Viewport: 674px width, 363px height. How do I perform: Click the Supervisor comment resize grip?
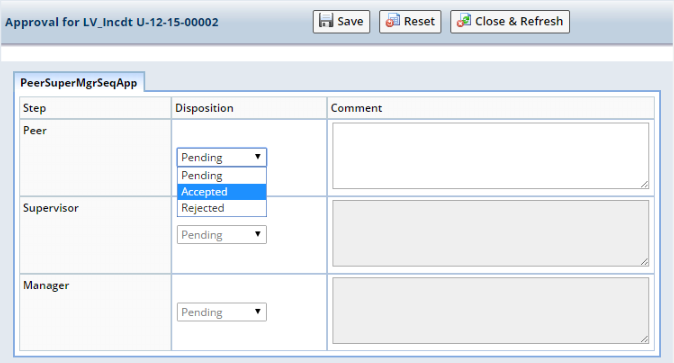[644, 261]
